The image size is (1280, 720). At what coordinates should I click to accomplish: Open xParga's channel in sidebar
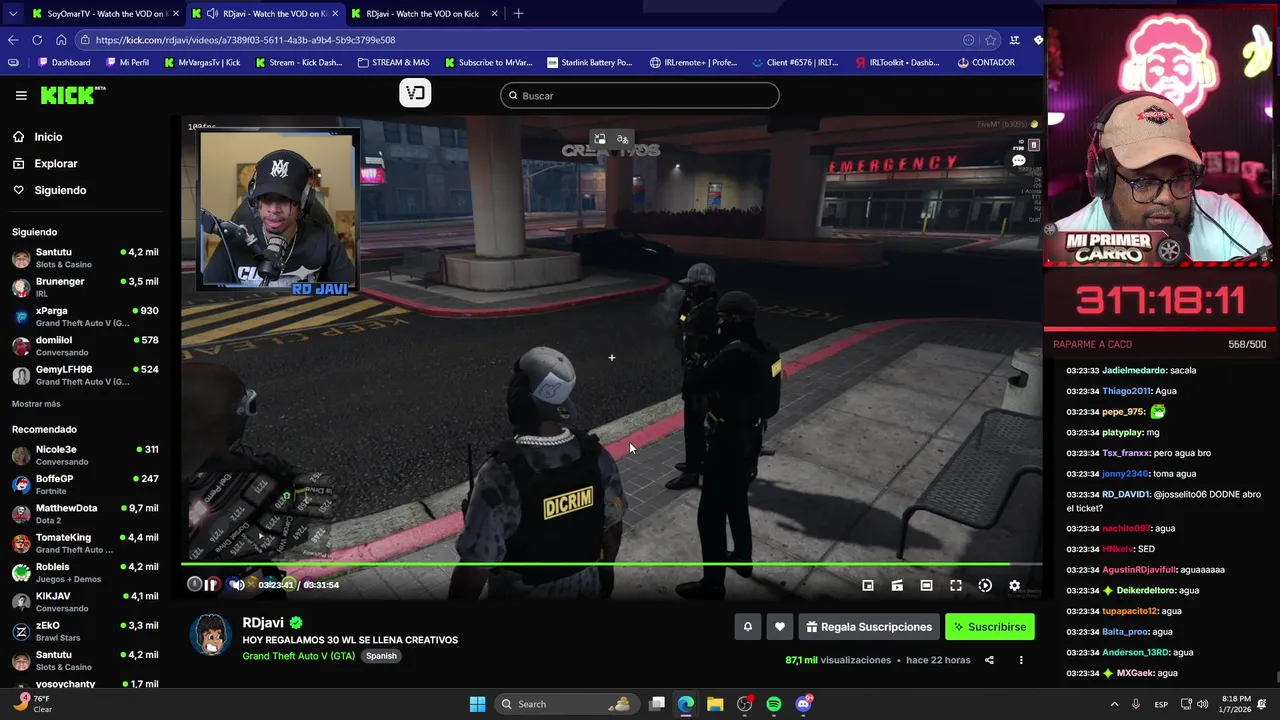tap(85, 317)
